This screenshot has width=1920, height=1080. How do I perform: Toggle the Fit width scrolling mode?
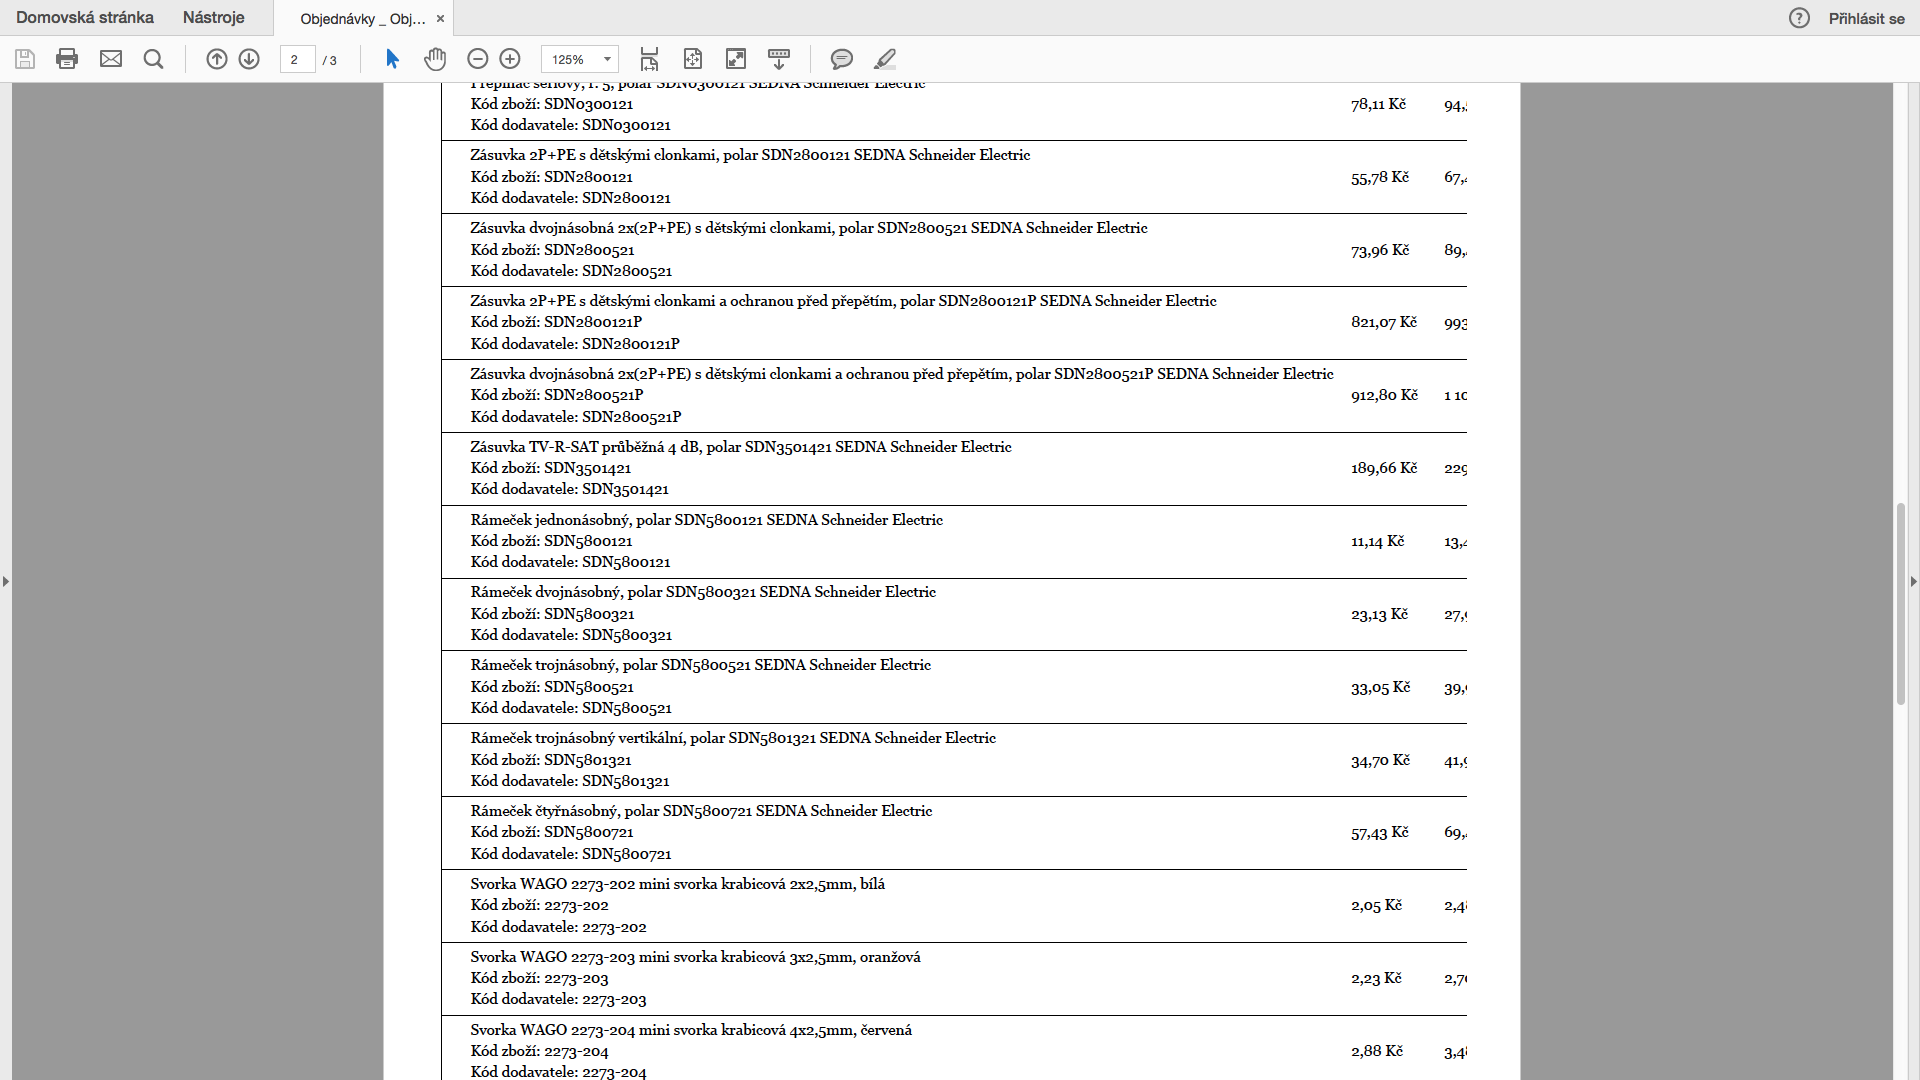(x=649, y=59)
